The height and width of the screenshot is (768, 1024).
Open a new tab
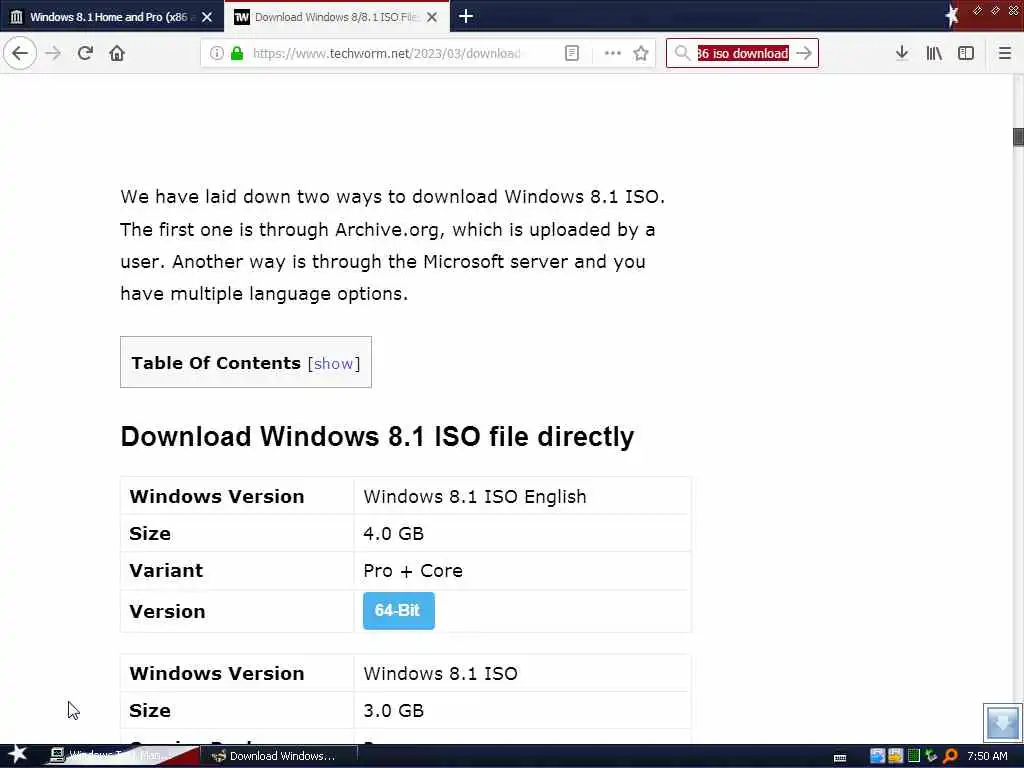point(466,16)
